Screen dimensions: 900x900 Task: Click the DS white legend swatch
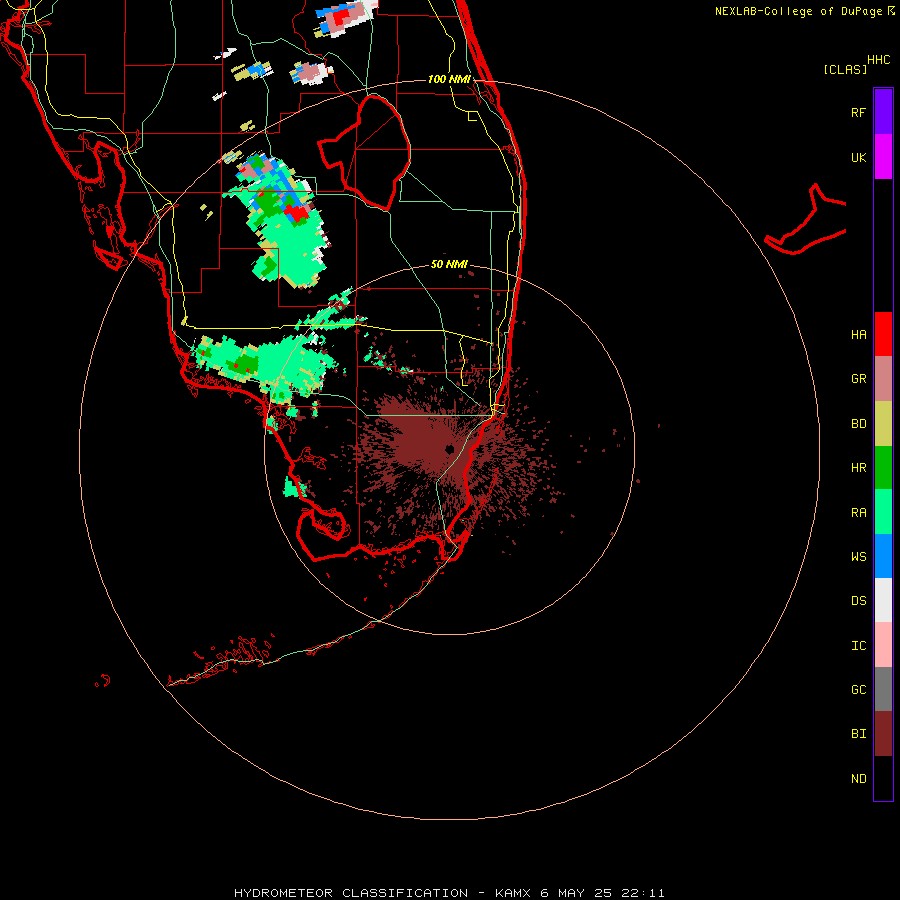tap(883, 600)
